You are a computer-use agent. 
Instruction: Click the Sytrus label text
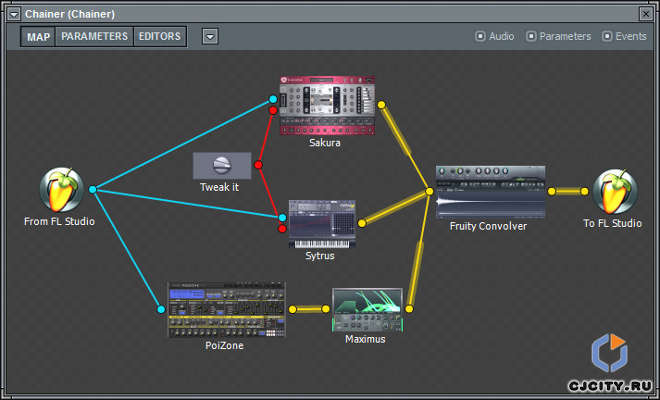coord(320,256)
